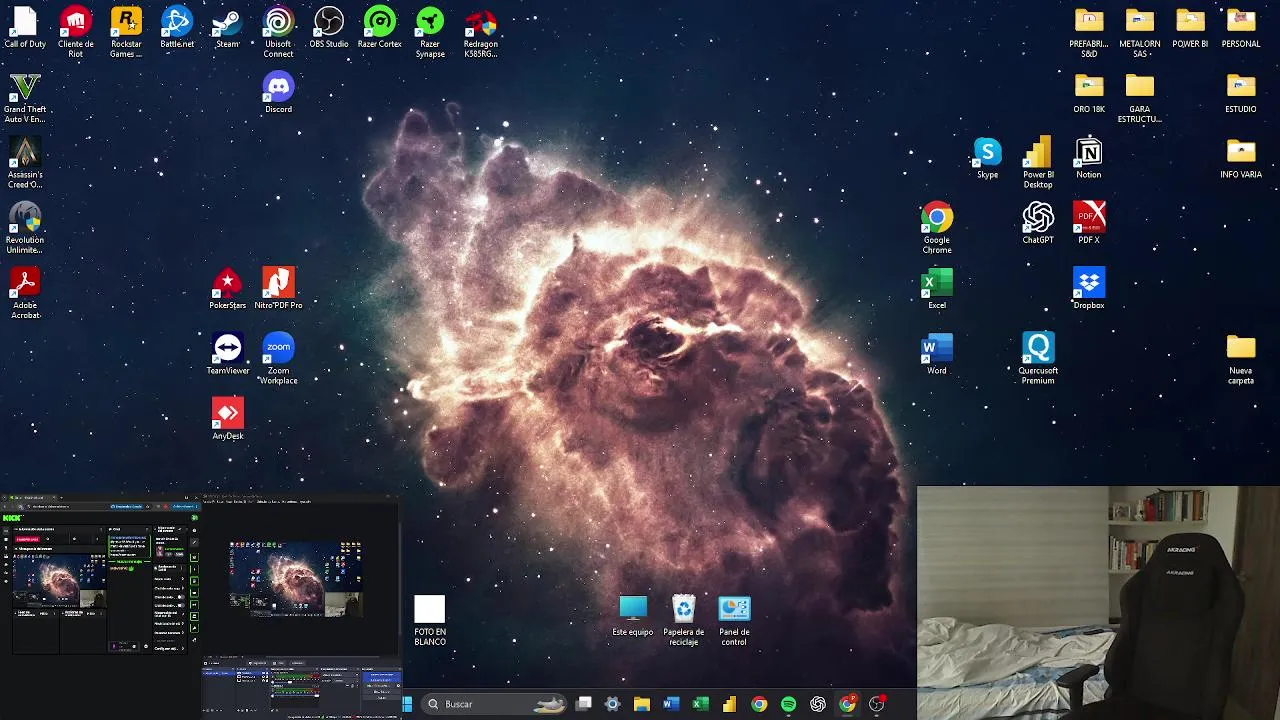Viewport: 1280px width, 720px height.
Task: Open the Nitro PDF Pro shortcut
Action: pos(278,289)
